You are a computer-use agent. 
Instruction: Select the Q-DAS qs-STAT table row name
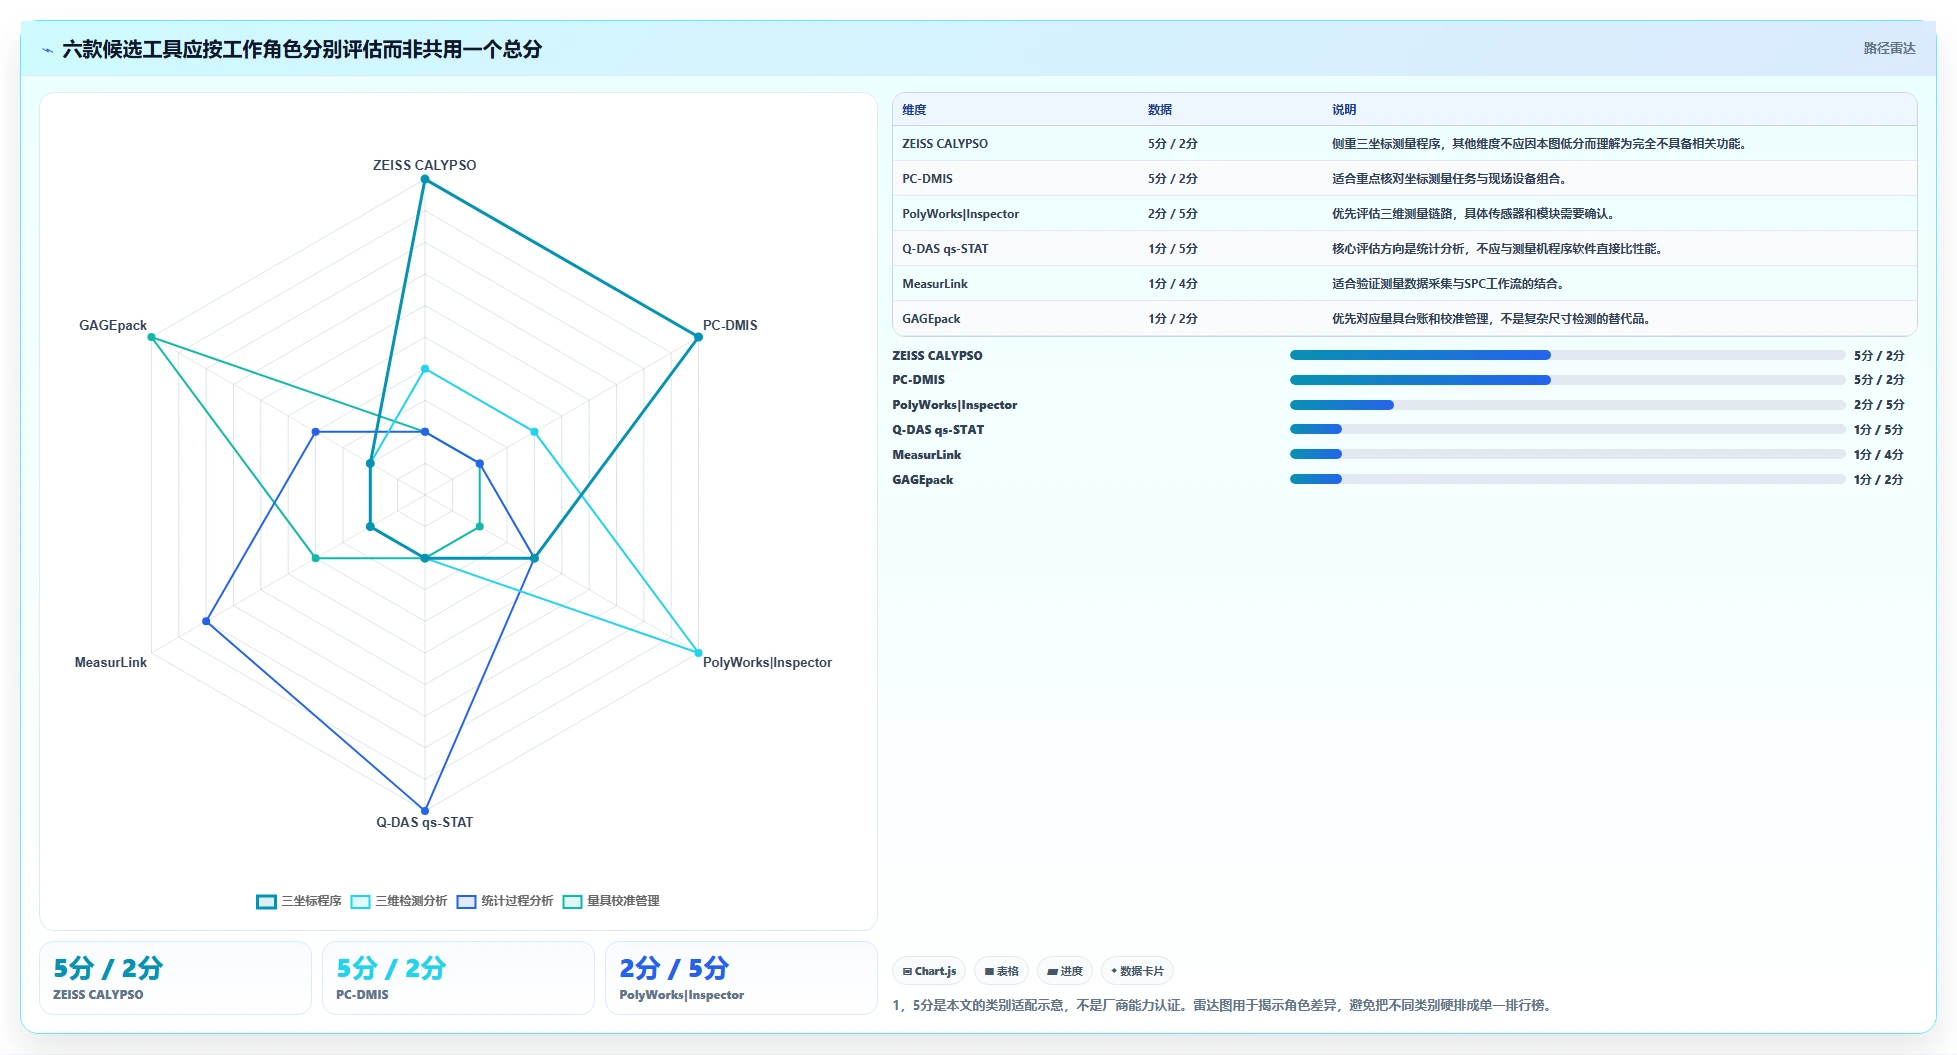tap(945, 249)
